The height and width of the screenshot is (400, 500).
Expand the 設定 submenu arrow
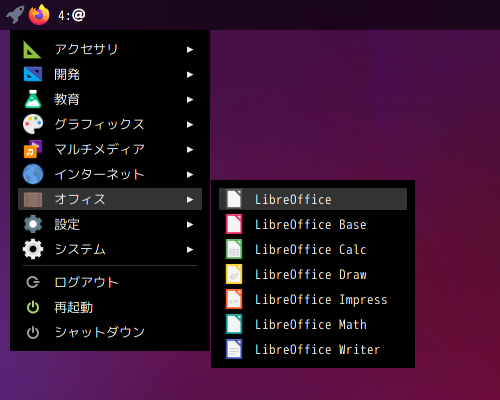[x=190, y=225]
